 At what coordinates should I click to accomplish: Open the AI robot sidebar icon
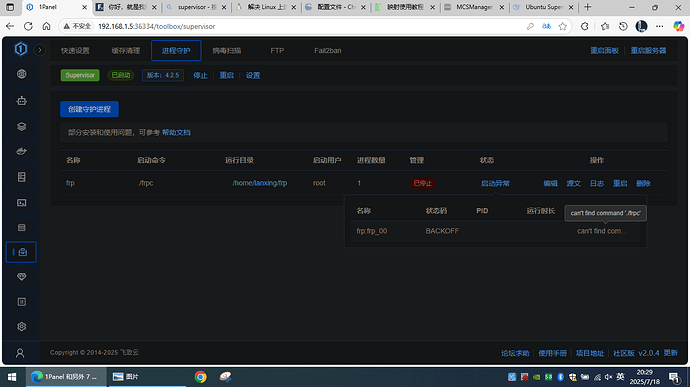[21, 101]
